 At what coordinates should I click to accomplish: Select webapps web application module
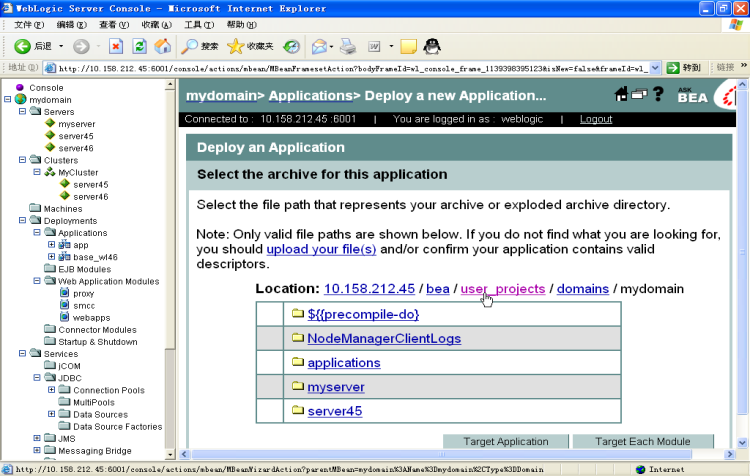(x=91, y=318)
